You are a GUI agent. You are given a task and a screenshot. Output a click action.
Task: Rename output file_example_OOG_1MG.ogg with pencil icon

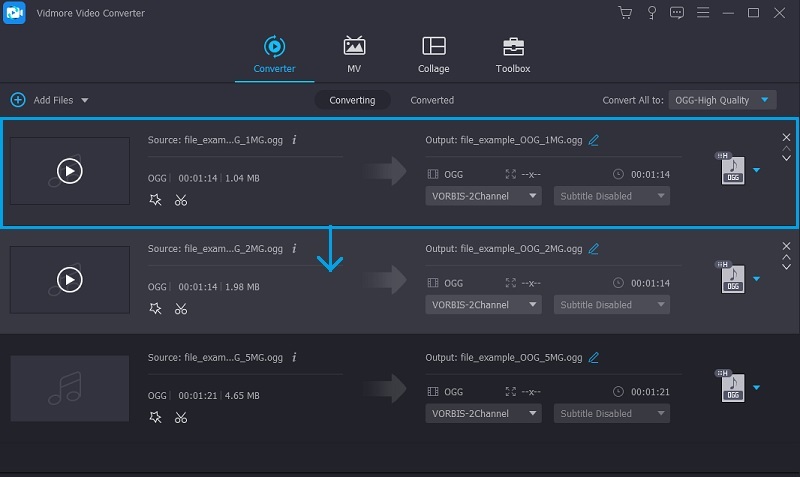click(x=594, y=140)
